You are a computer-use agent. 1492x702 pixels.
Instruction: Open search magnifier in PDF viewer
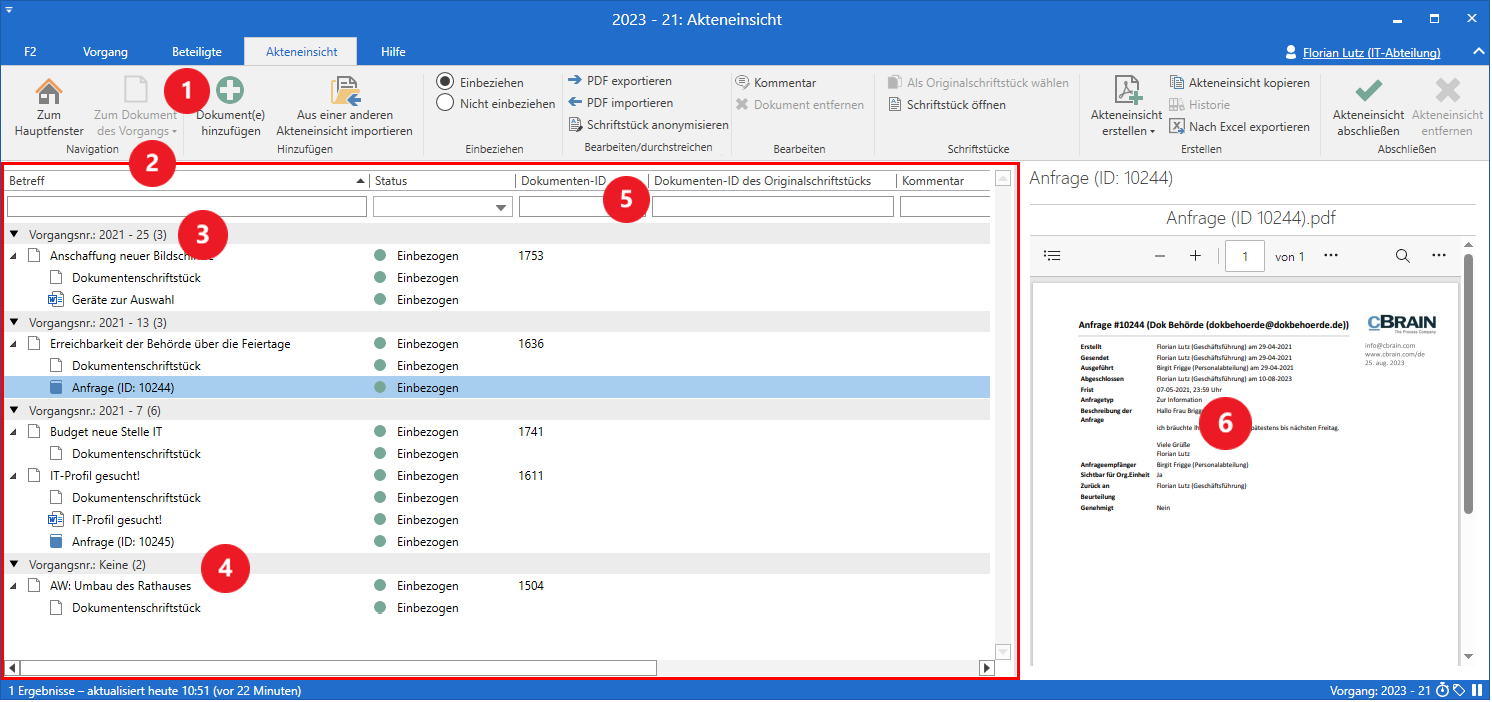click(1403, 256)
